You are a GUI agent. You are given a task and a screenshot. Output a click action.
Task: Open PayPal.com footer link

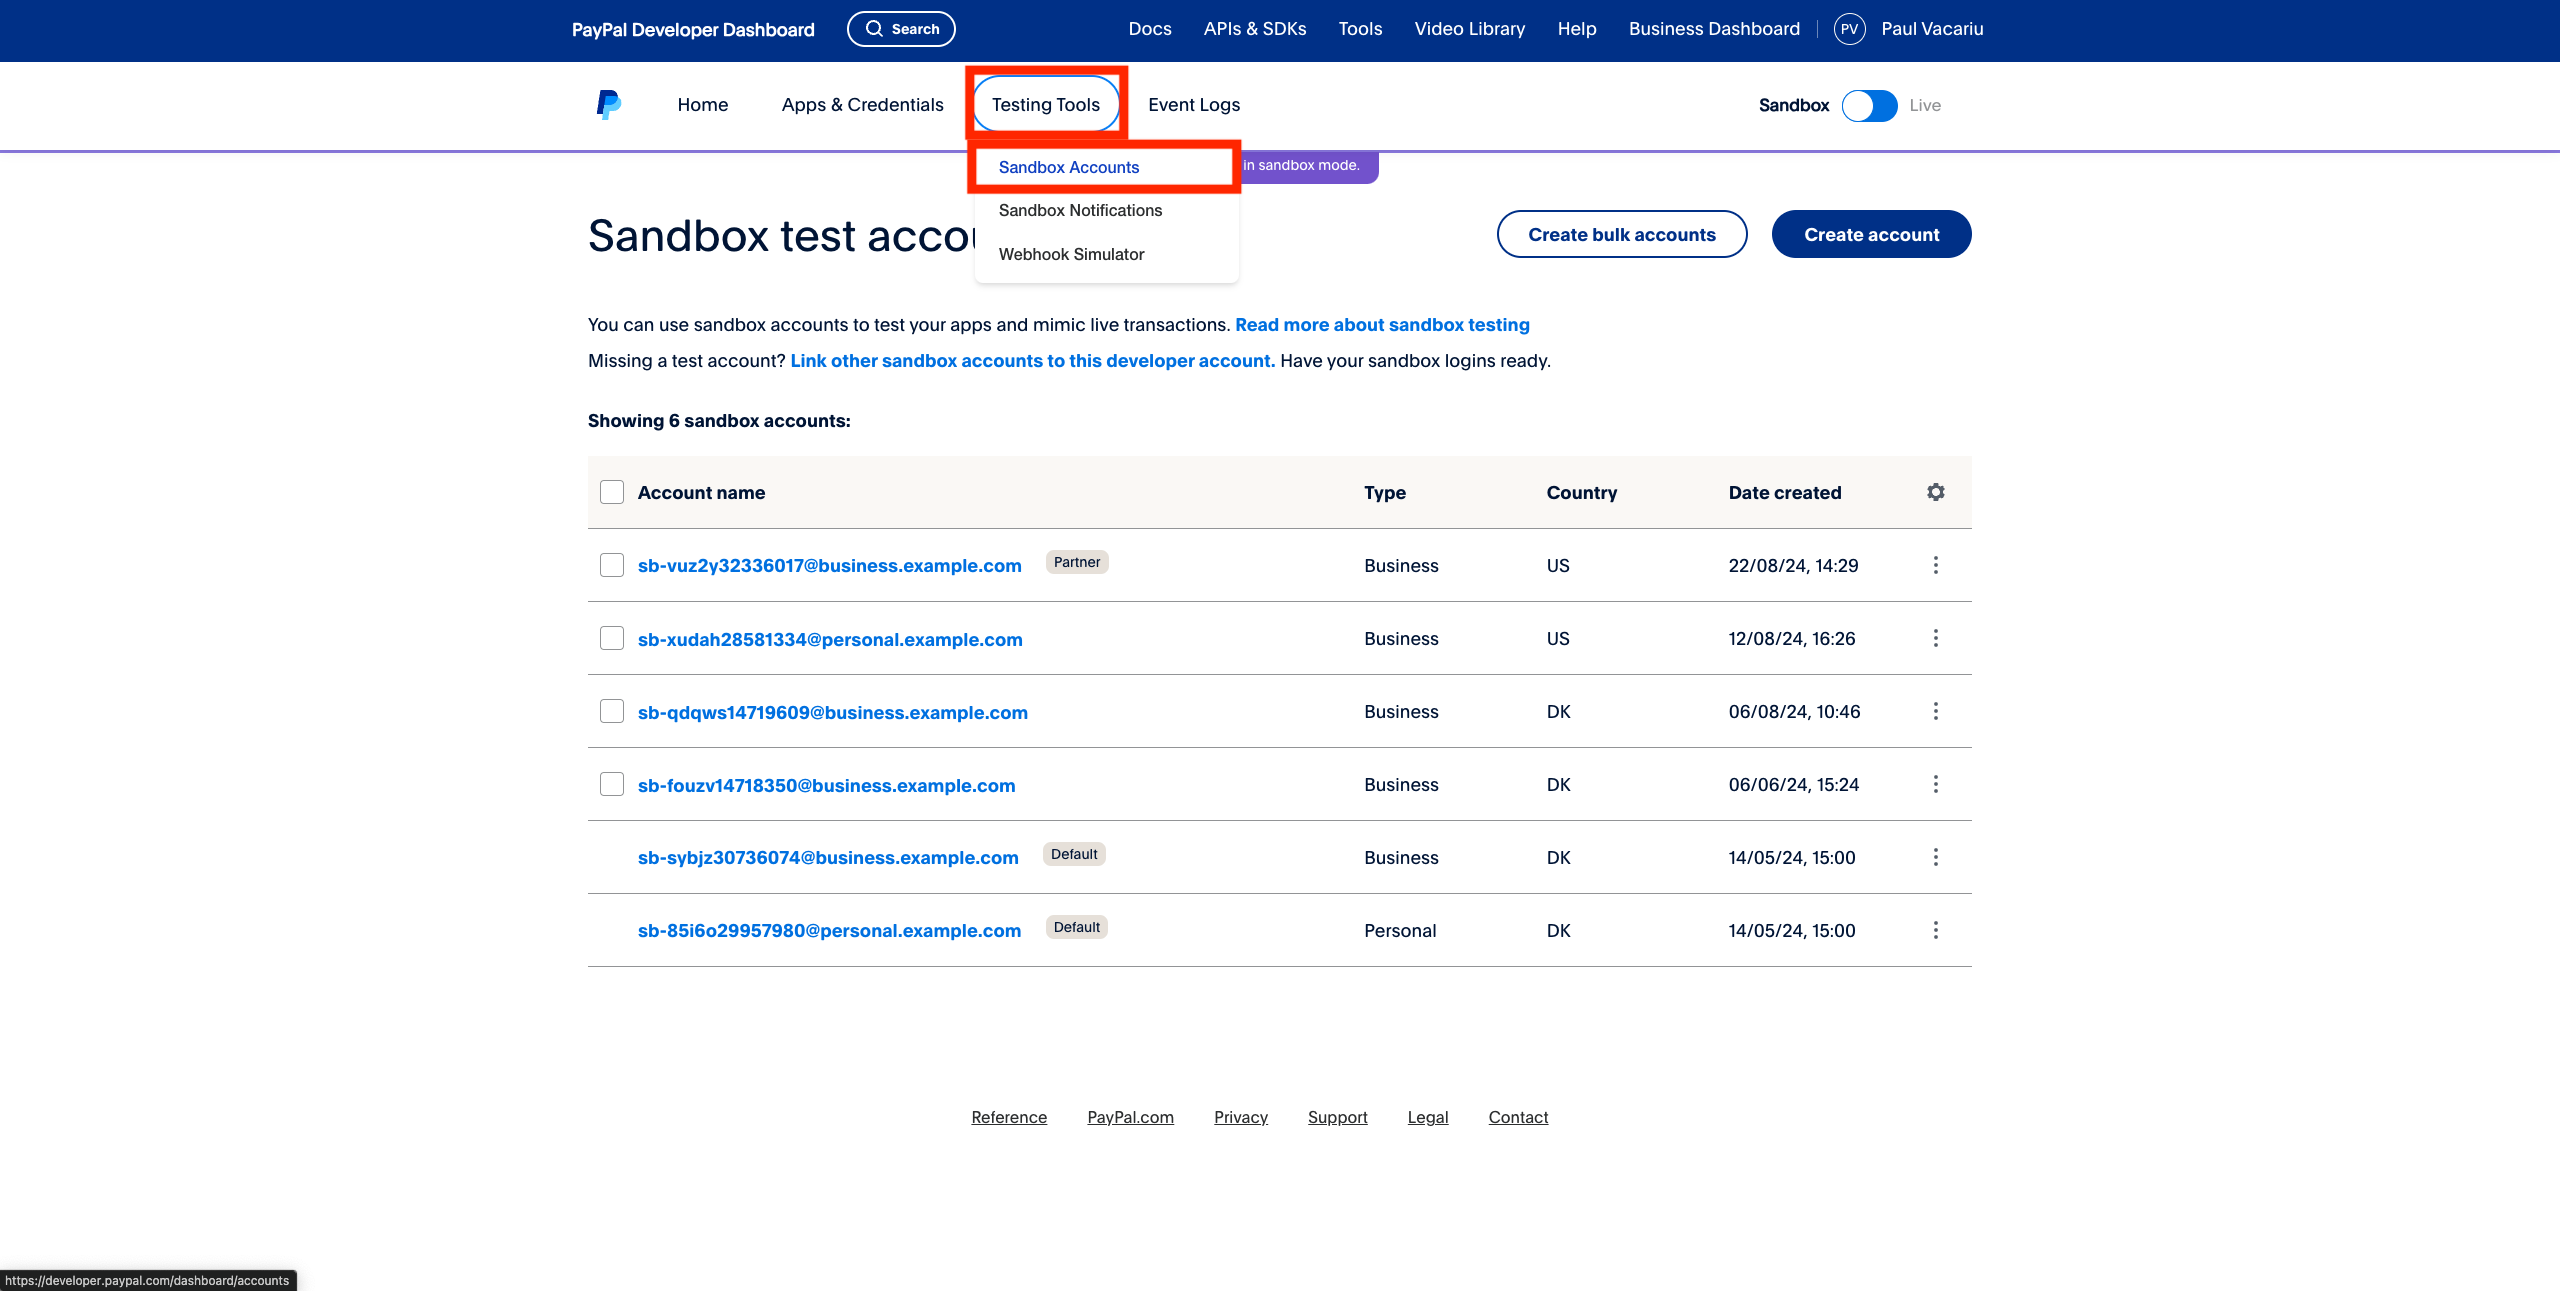[1130, 1117]
